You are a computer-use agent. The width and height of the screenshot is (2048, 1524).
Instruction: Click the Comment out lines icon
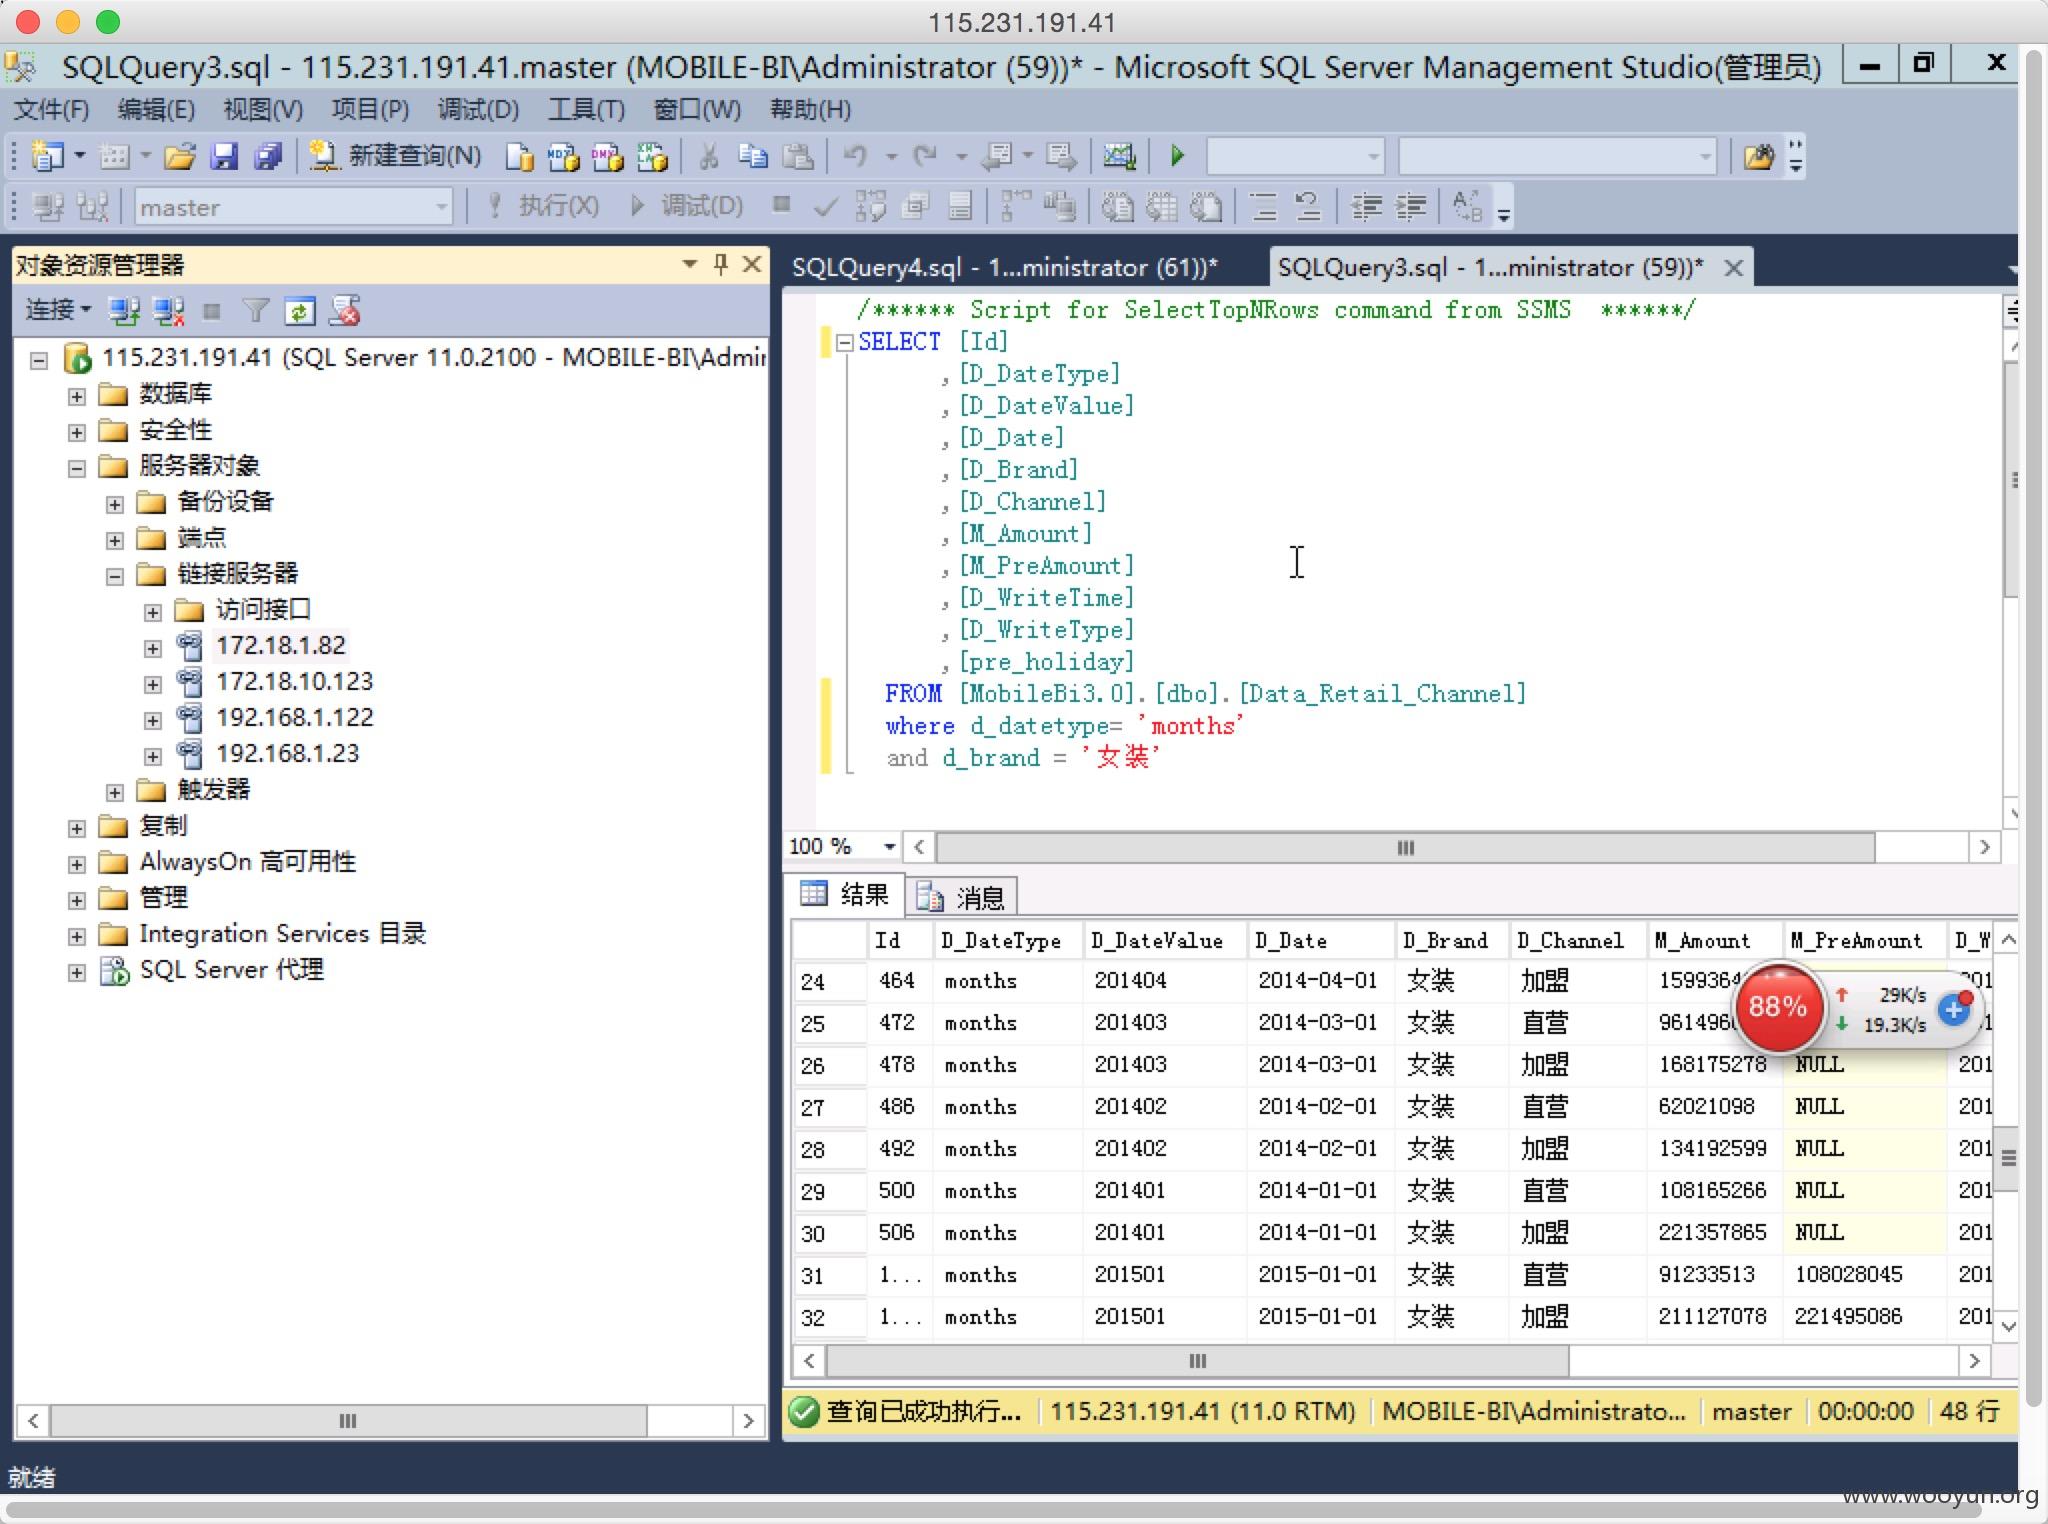1264,207
